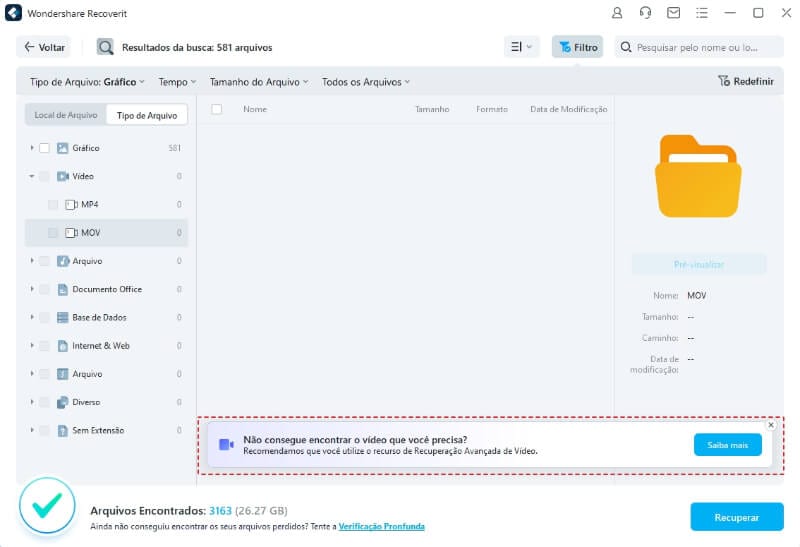The width and height of the screenshot is (800, 547).
Task: Click the Base de Dados category icon
Action: click(62, 317)
